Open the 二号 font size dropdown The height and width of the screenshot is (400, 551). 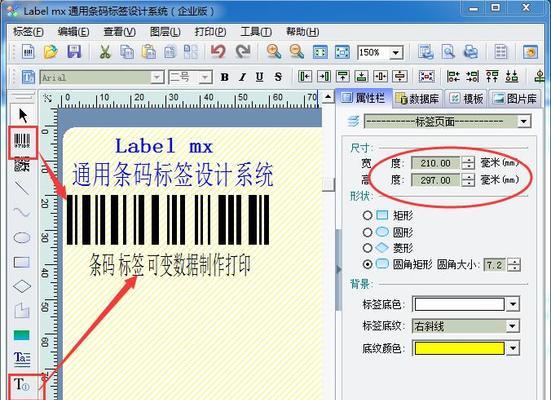pos(204,77)
